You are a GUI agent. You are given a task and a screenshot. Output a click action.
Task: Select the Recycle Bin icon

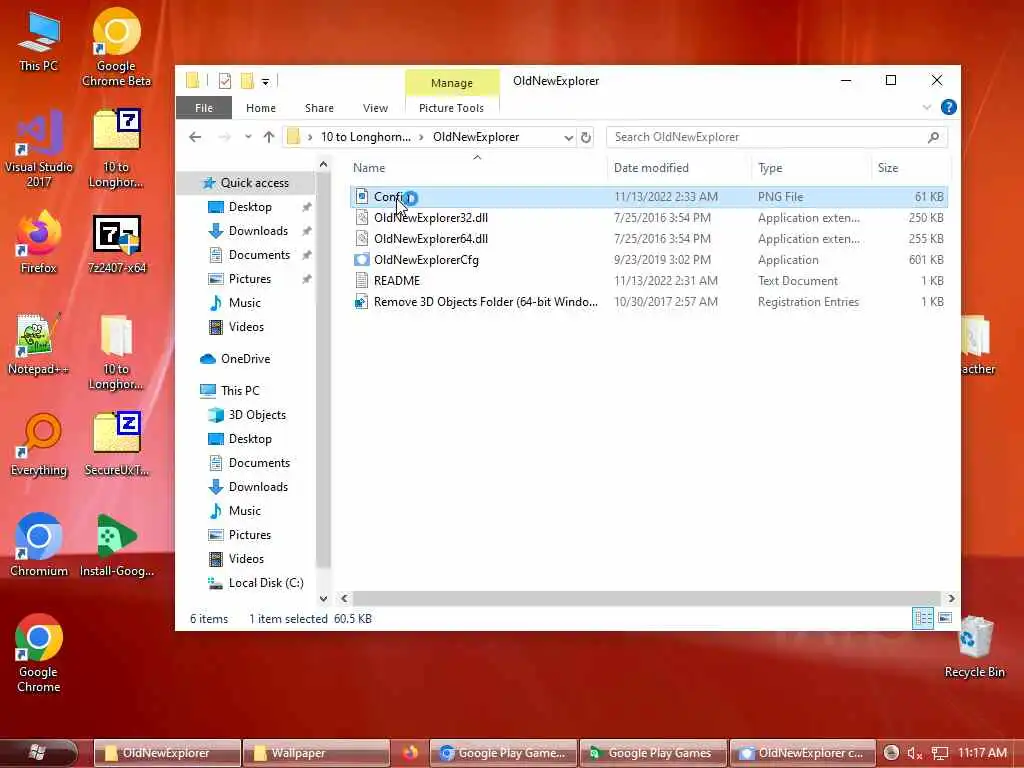pyautogui.click(x=974, y=647)
